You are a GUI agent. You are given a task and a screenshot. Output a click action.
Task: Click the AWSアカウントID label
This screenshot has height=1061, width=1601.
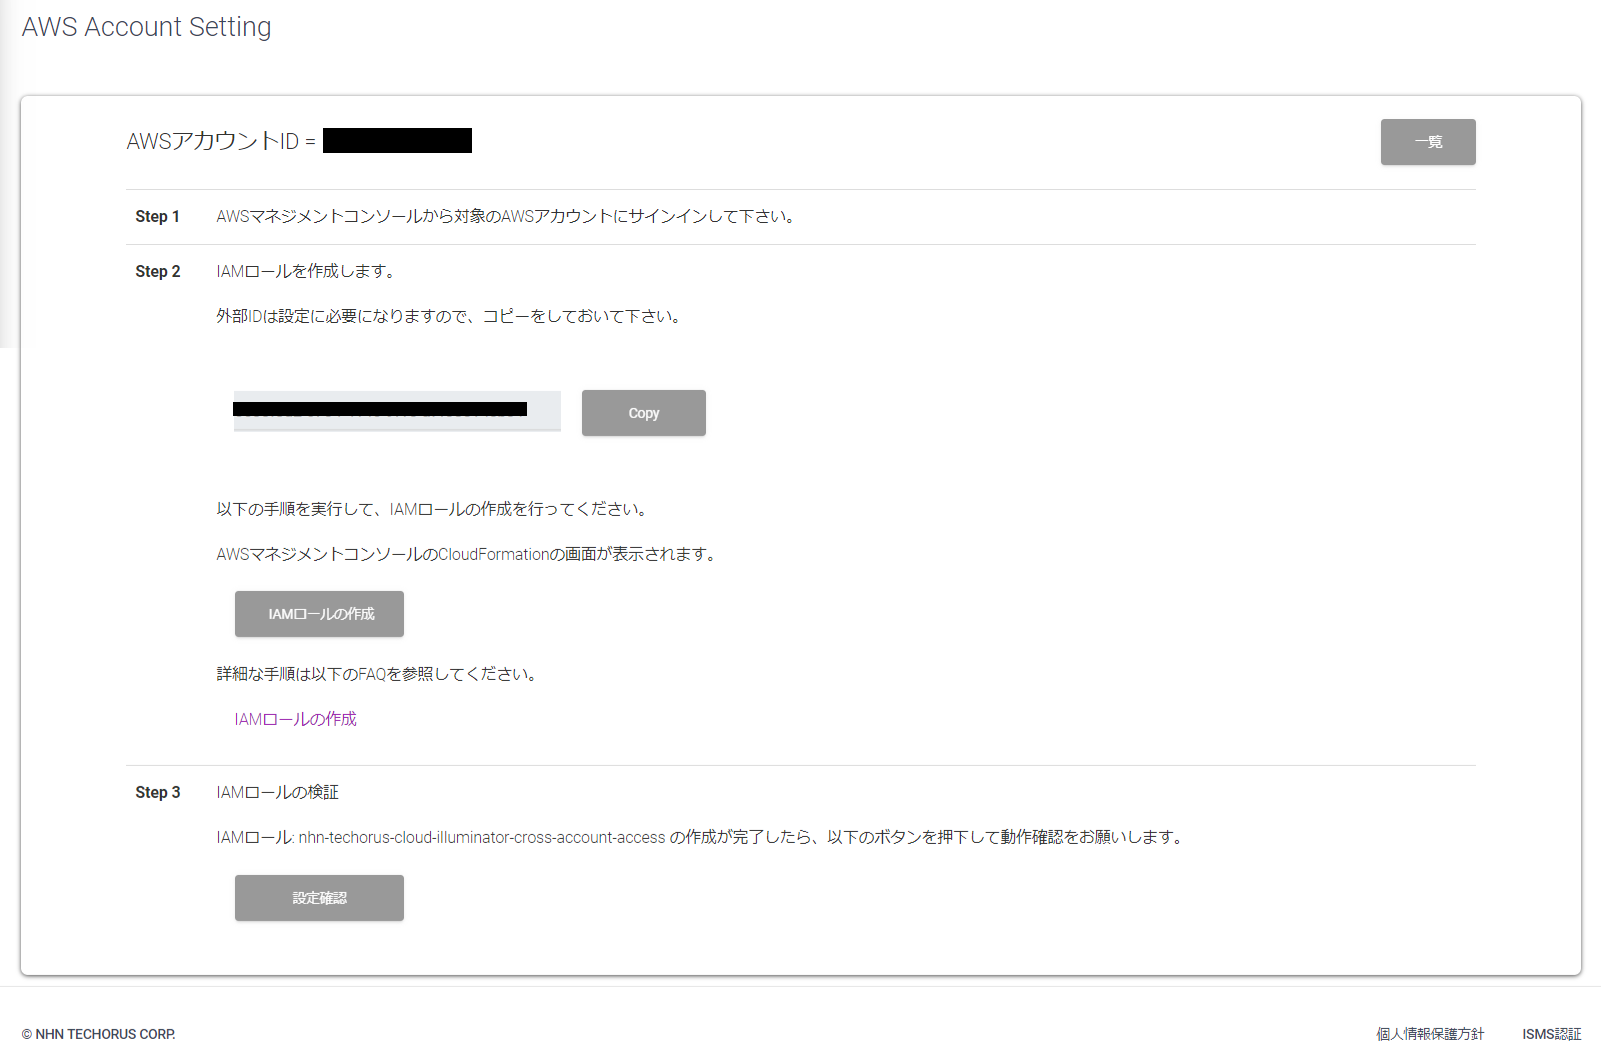212,141
